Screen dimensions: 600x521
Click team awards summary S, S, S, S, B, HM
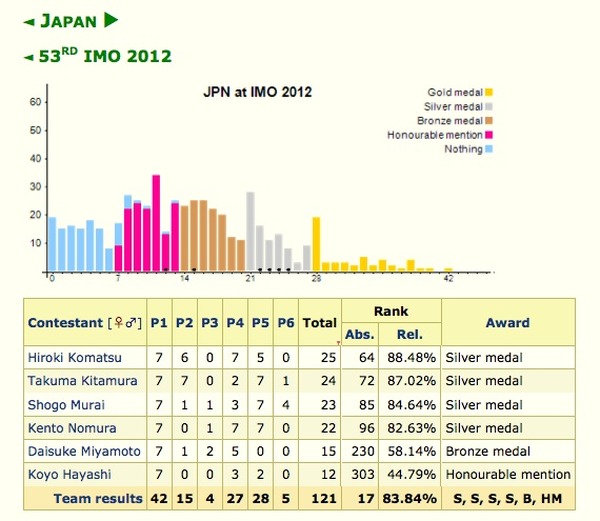(x=508, y=498)
